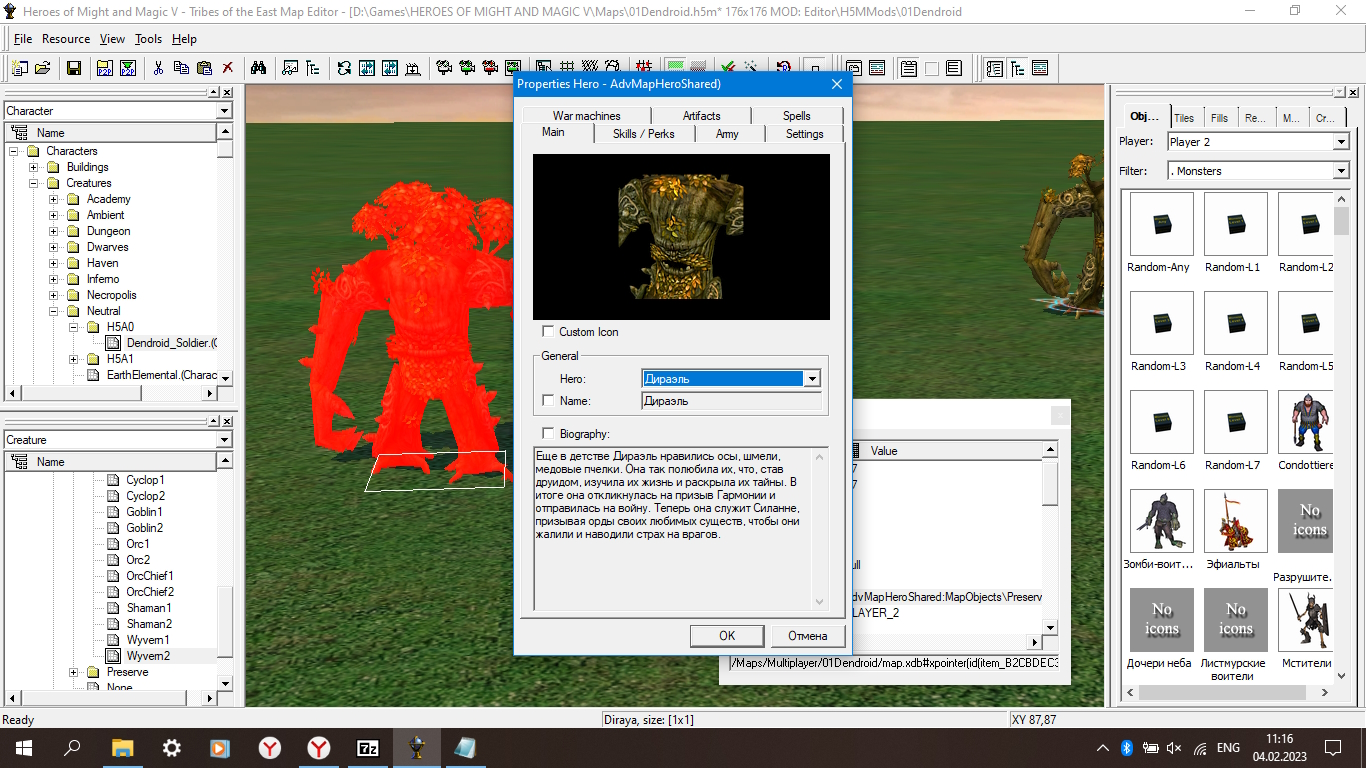The width and height of the screenshot is (1366, 768).
Task: Open 7-Zip from the taskbar
Action: point(367,747)
